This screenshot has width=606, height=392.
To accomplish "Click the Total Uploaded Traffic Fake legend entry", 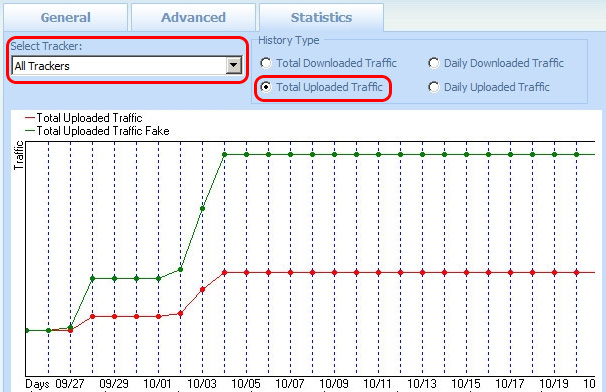I will pyautogui.click(x=97, y=131).
